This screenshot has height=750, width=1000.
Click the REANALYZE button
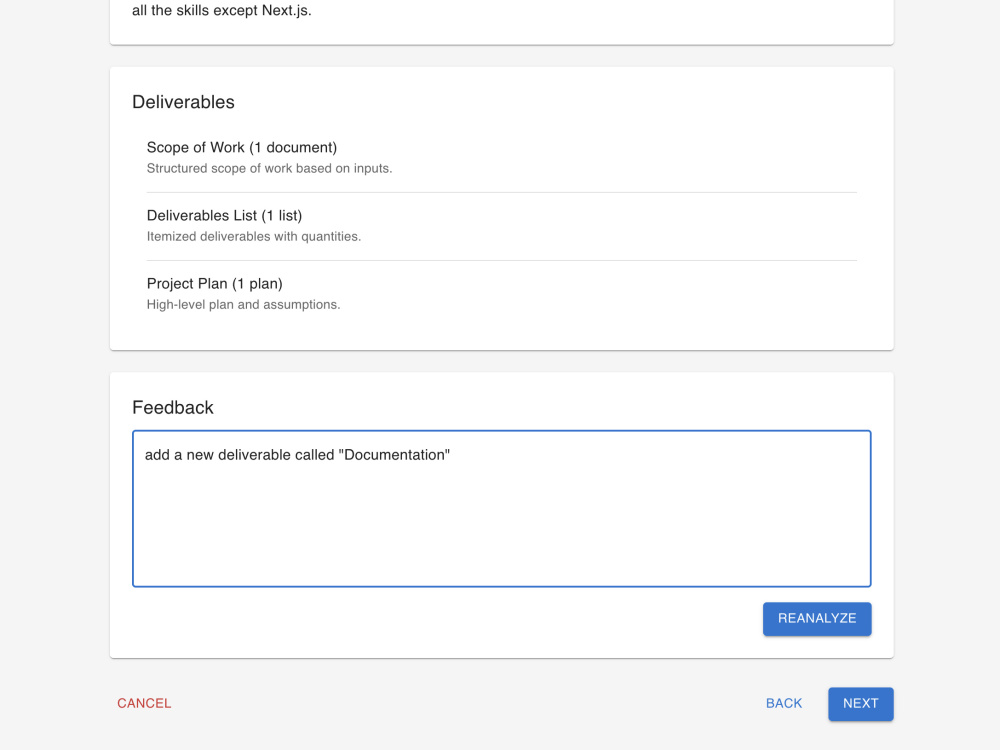click(816, 619)
